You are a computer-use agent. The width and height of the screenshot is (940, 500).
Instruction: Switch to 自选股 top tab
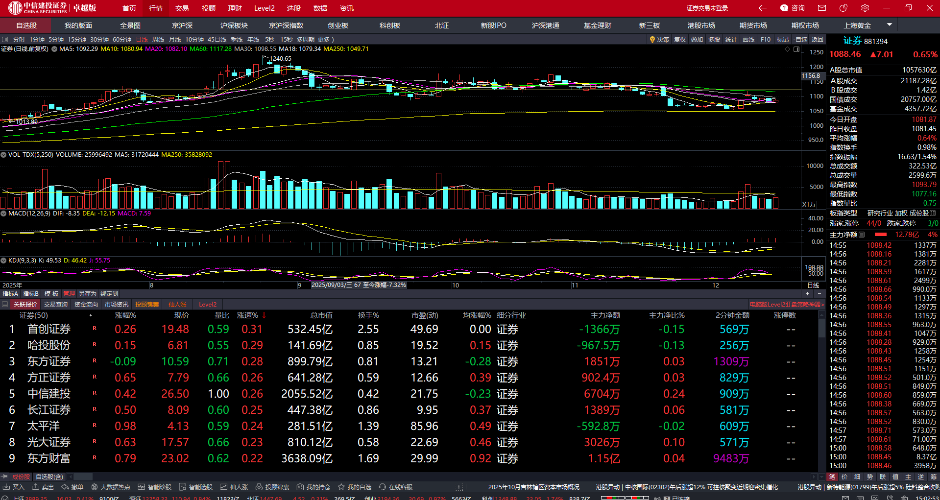[26, 25]
